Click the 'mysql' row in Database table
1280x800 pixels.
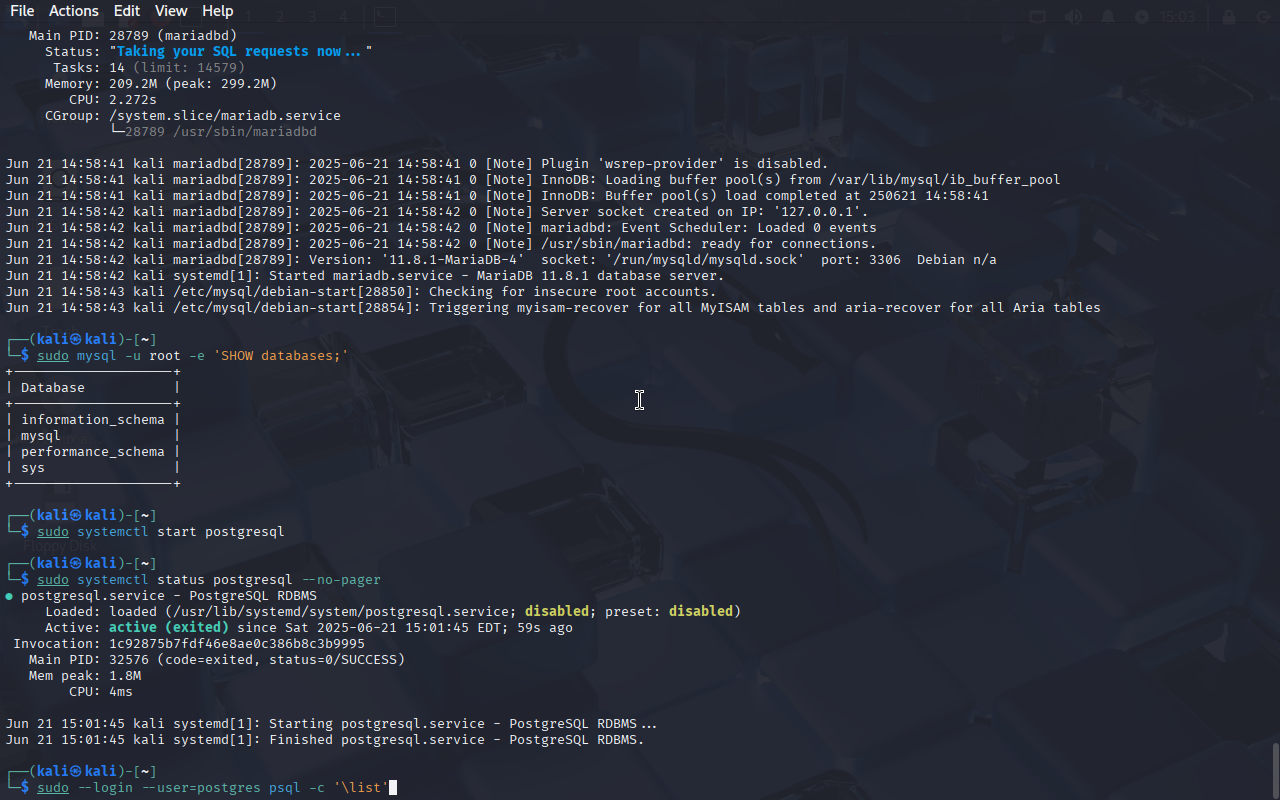pyautogui.click(x=41, y=435)
